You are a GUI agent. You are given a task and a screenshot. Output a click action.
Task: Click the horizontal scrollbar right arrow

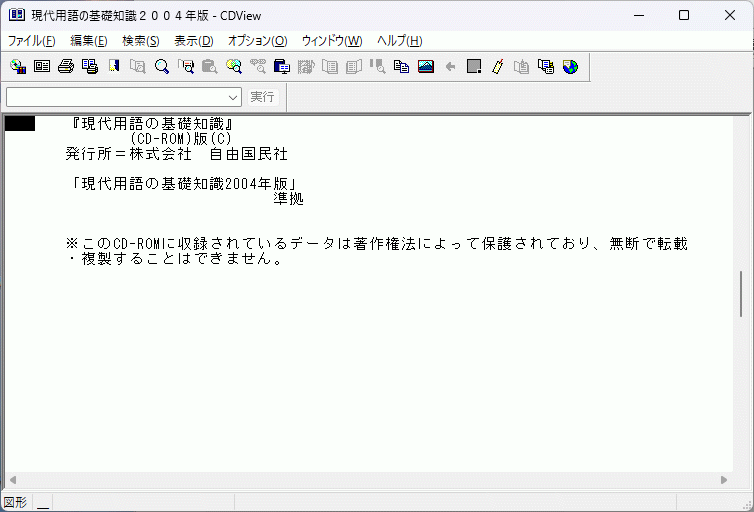(724, 480)
